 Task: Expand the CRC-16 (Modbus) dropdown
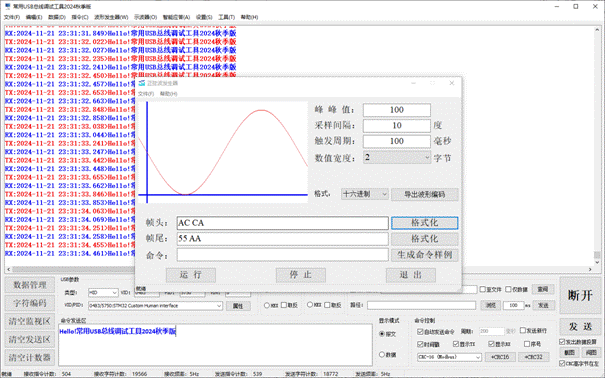point(449,357)
